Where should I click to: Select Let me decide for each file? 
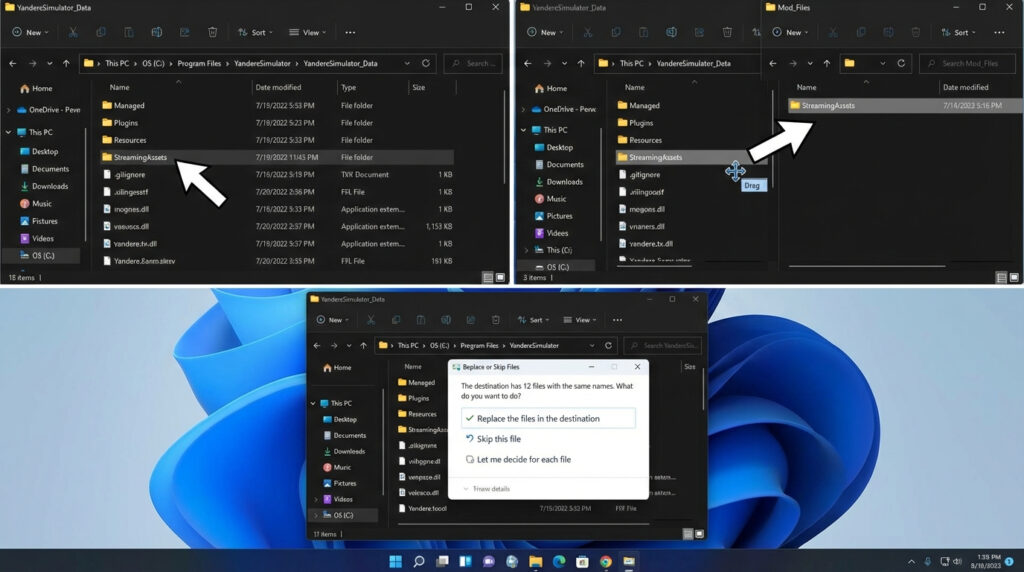[x=523, y=460]
